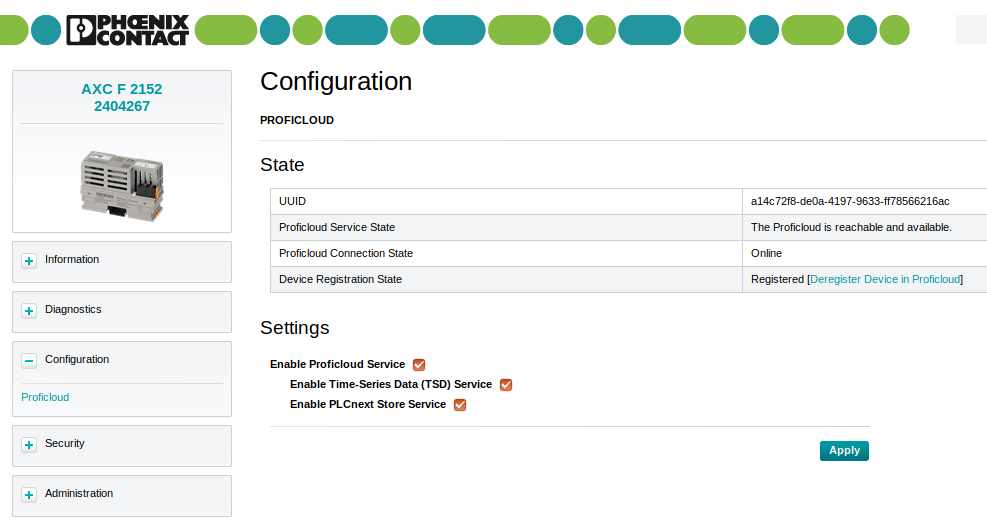987x528 pixels.
Task: Open the Security menu label
Action: tap(64, 443)
